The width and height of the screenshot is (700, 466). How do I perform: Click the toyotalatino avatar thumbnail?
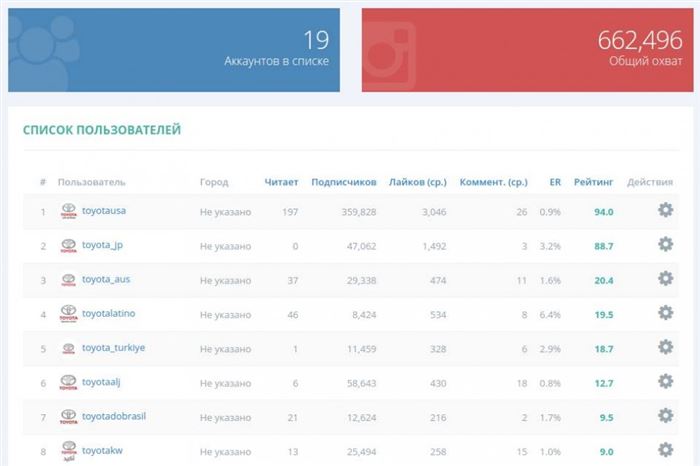68,313
